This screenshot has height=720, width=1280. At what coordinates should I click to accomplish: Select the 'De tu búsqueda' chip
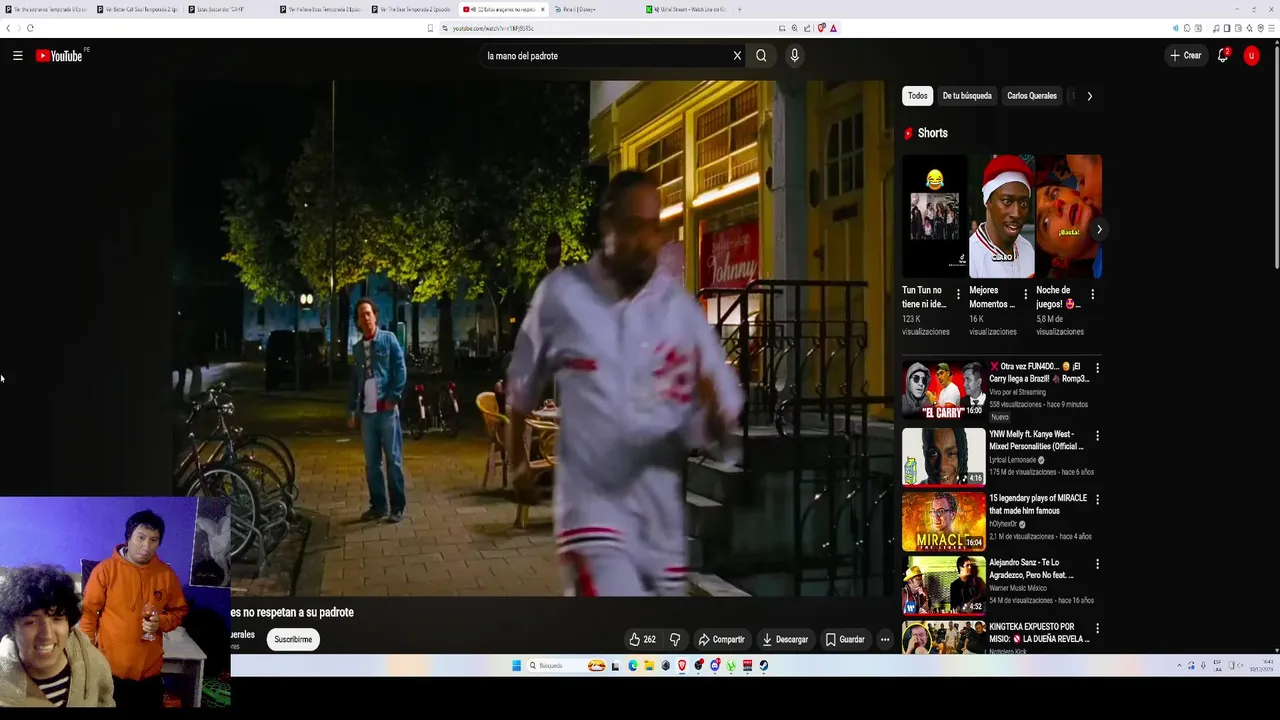click(x=967, y=96)
